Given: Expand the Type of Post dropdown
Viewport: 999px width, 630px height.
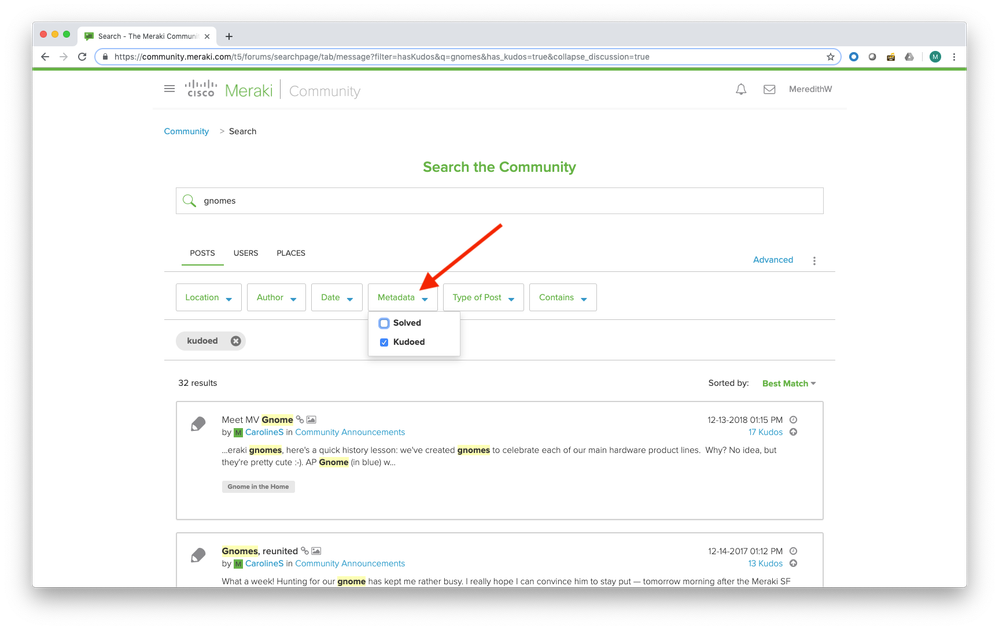Looking at the screenshot, I should click(483, 298).
